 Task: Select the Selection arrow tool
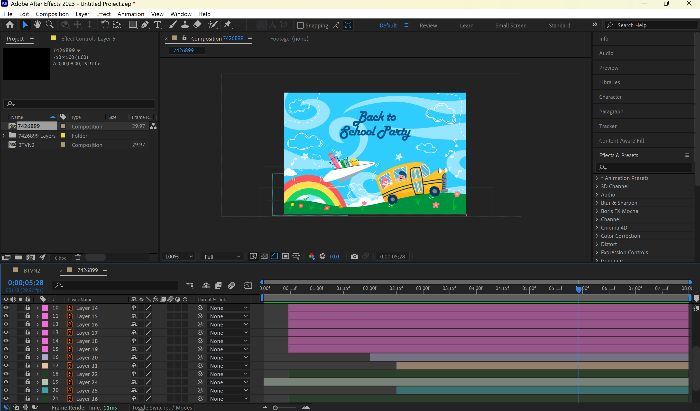(x=25, y=25)
